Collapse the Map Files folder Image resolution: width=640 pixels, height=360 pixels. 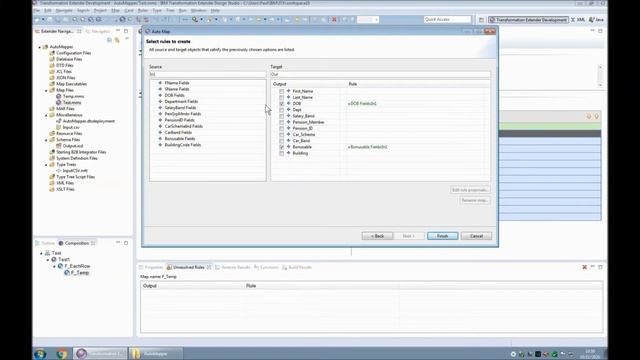coord(46,90)
